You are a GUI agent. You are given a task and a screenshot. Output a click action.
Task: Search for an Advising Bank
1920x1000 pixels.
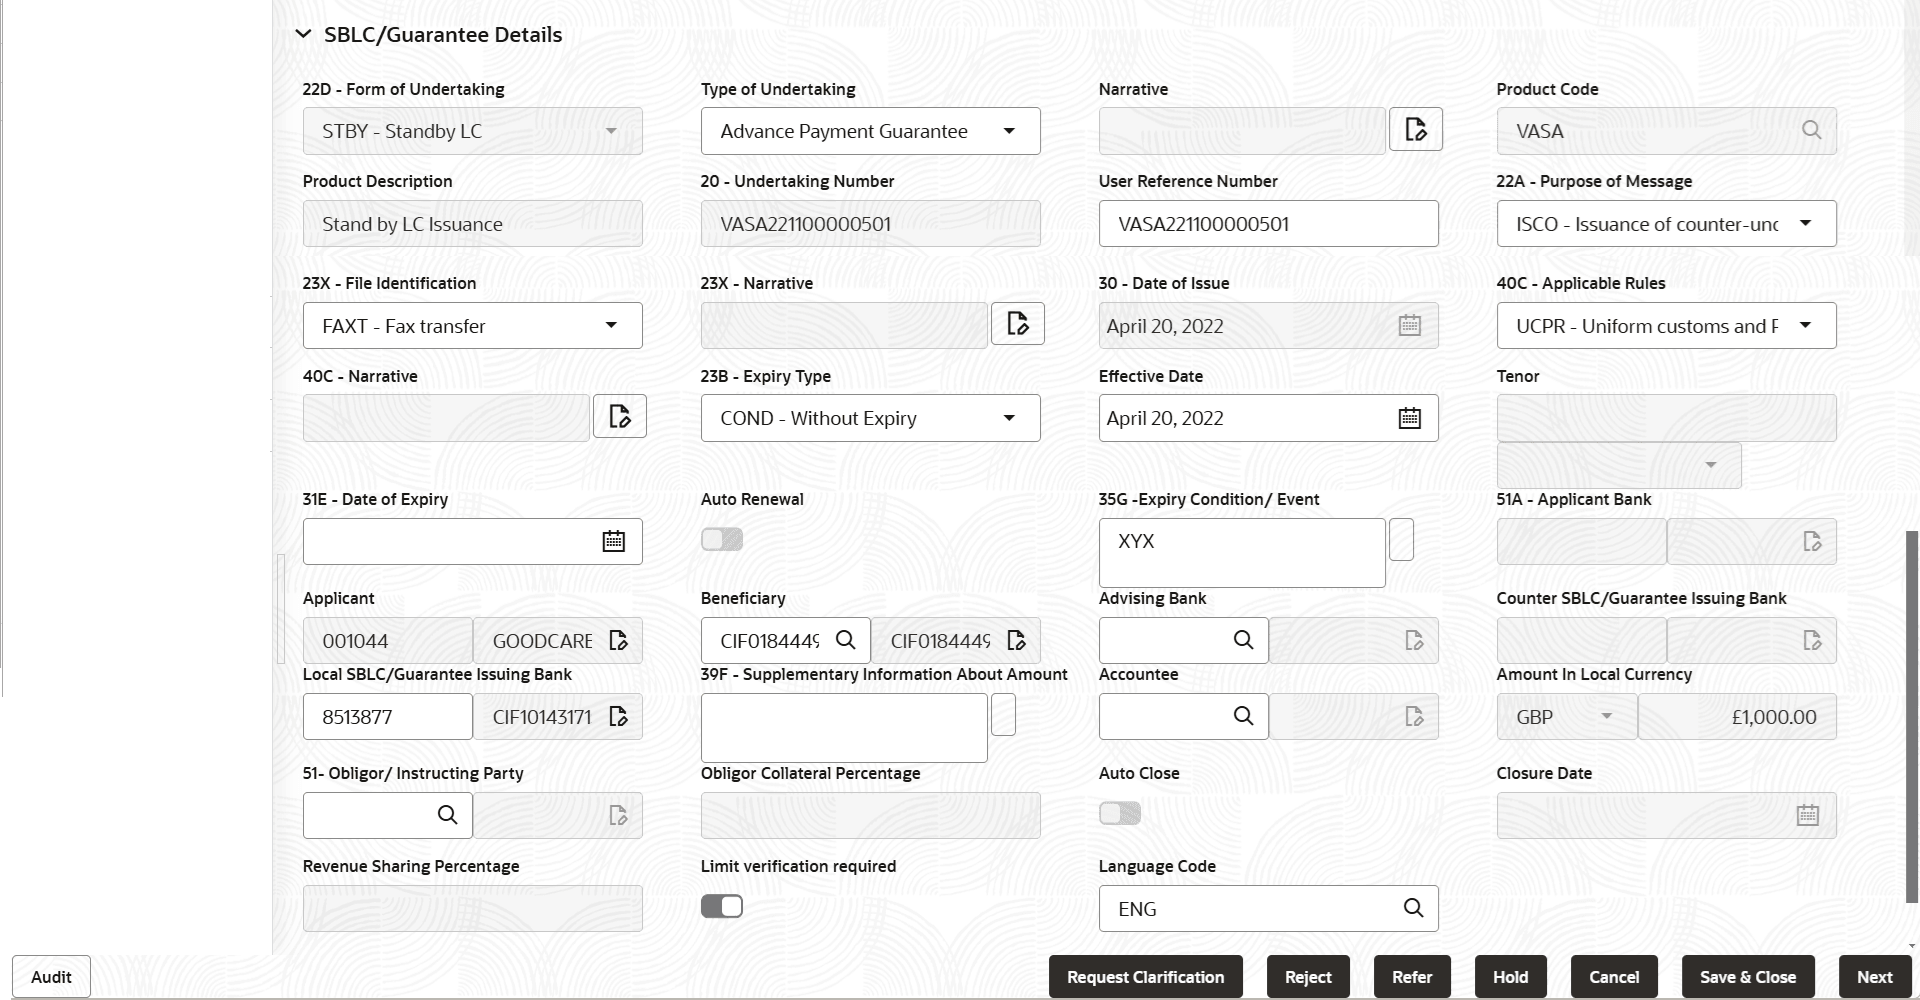point(1243,640)
